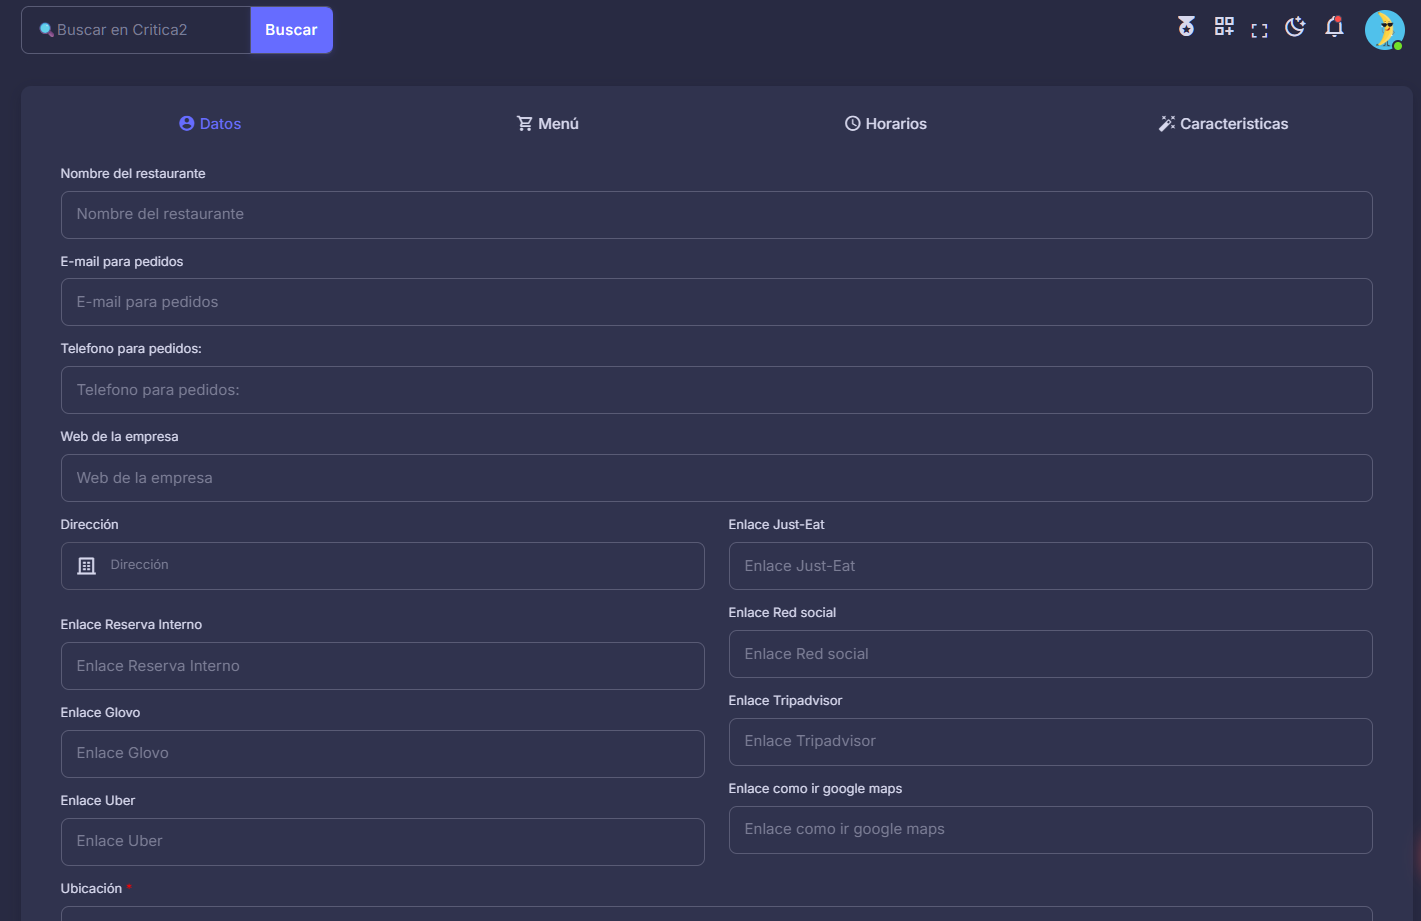Toggle dark mode moon icon

[x=1295, y=27]
